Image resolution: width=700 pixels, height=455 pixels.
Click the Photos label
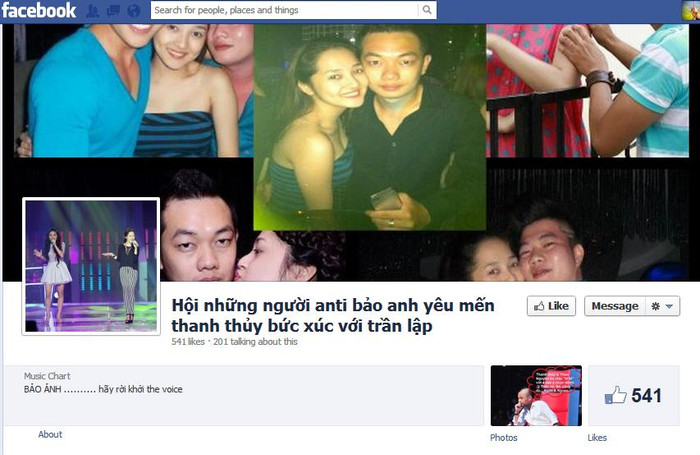pos(504,438)
